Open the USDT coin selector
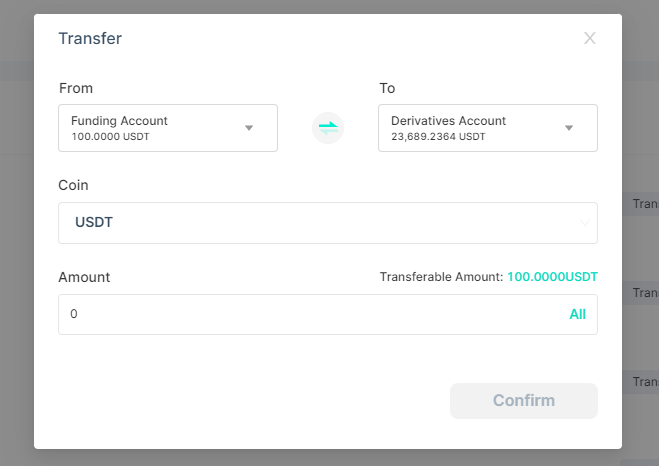This screenshot has width=659, height=466. [328, 223]
